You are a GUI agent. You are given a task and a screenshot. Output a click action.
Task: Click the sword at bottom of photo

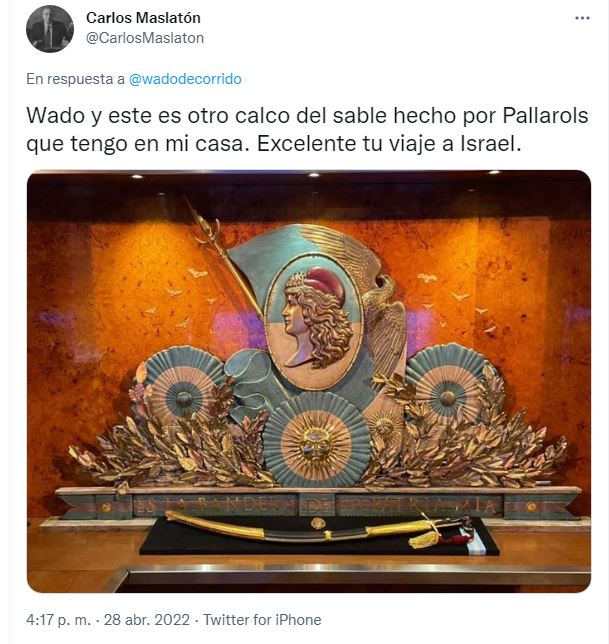pyautogui.click(x=318, y=530)
